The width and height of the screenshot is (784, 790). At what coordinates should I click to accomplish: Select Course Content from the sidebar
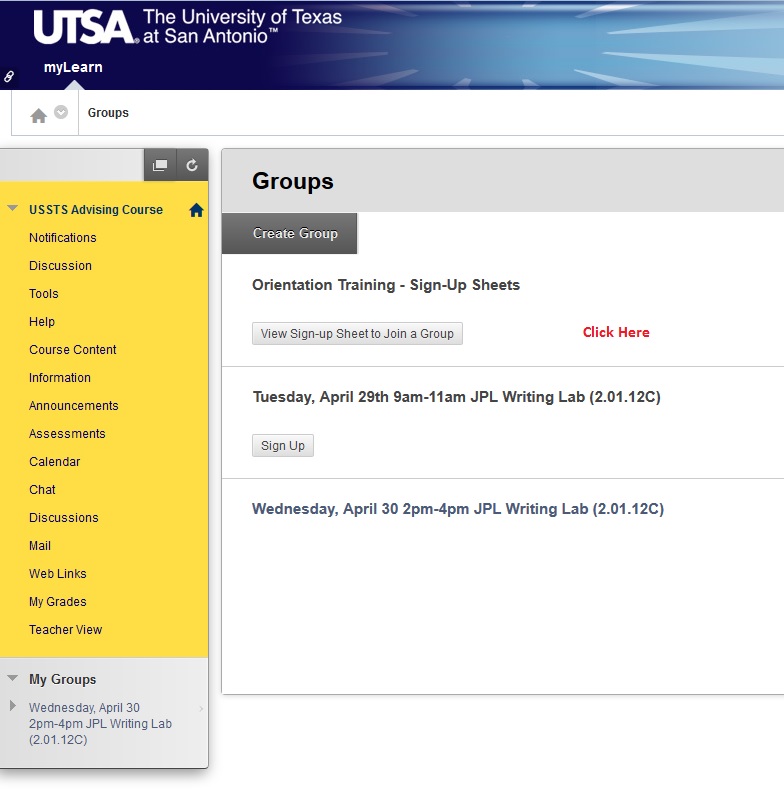pyautogui.click(x=72, y=350)
